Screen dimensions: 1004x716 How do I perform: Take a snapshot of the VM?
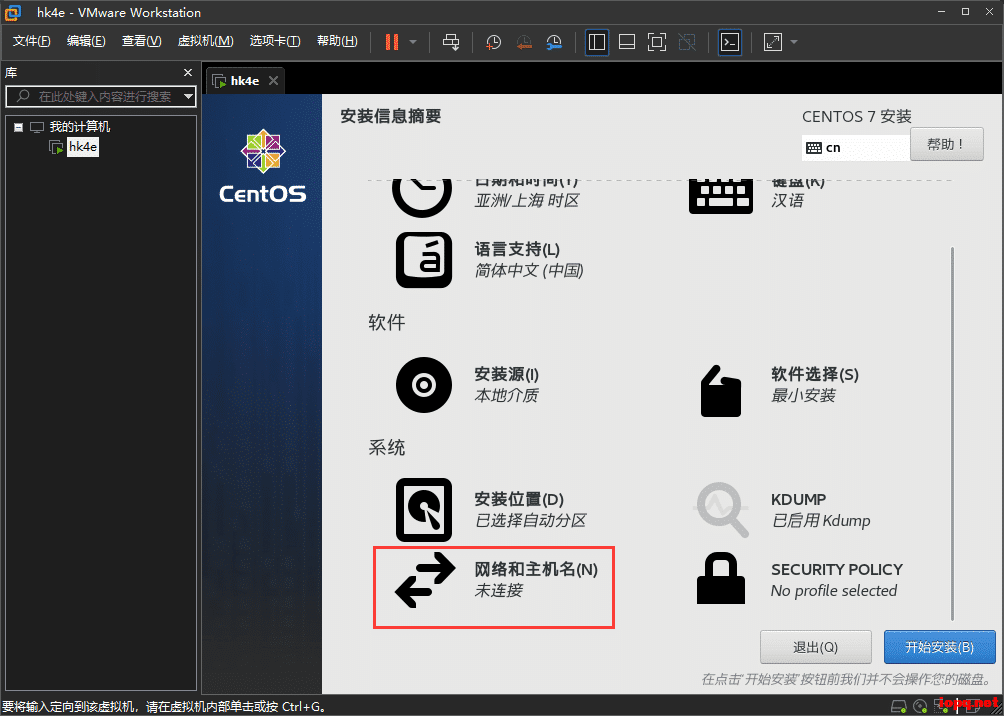point(491,42)
